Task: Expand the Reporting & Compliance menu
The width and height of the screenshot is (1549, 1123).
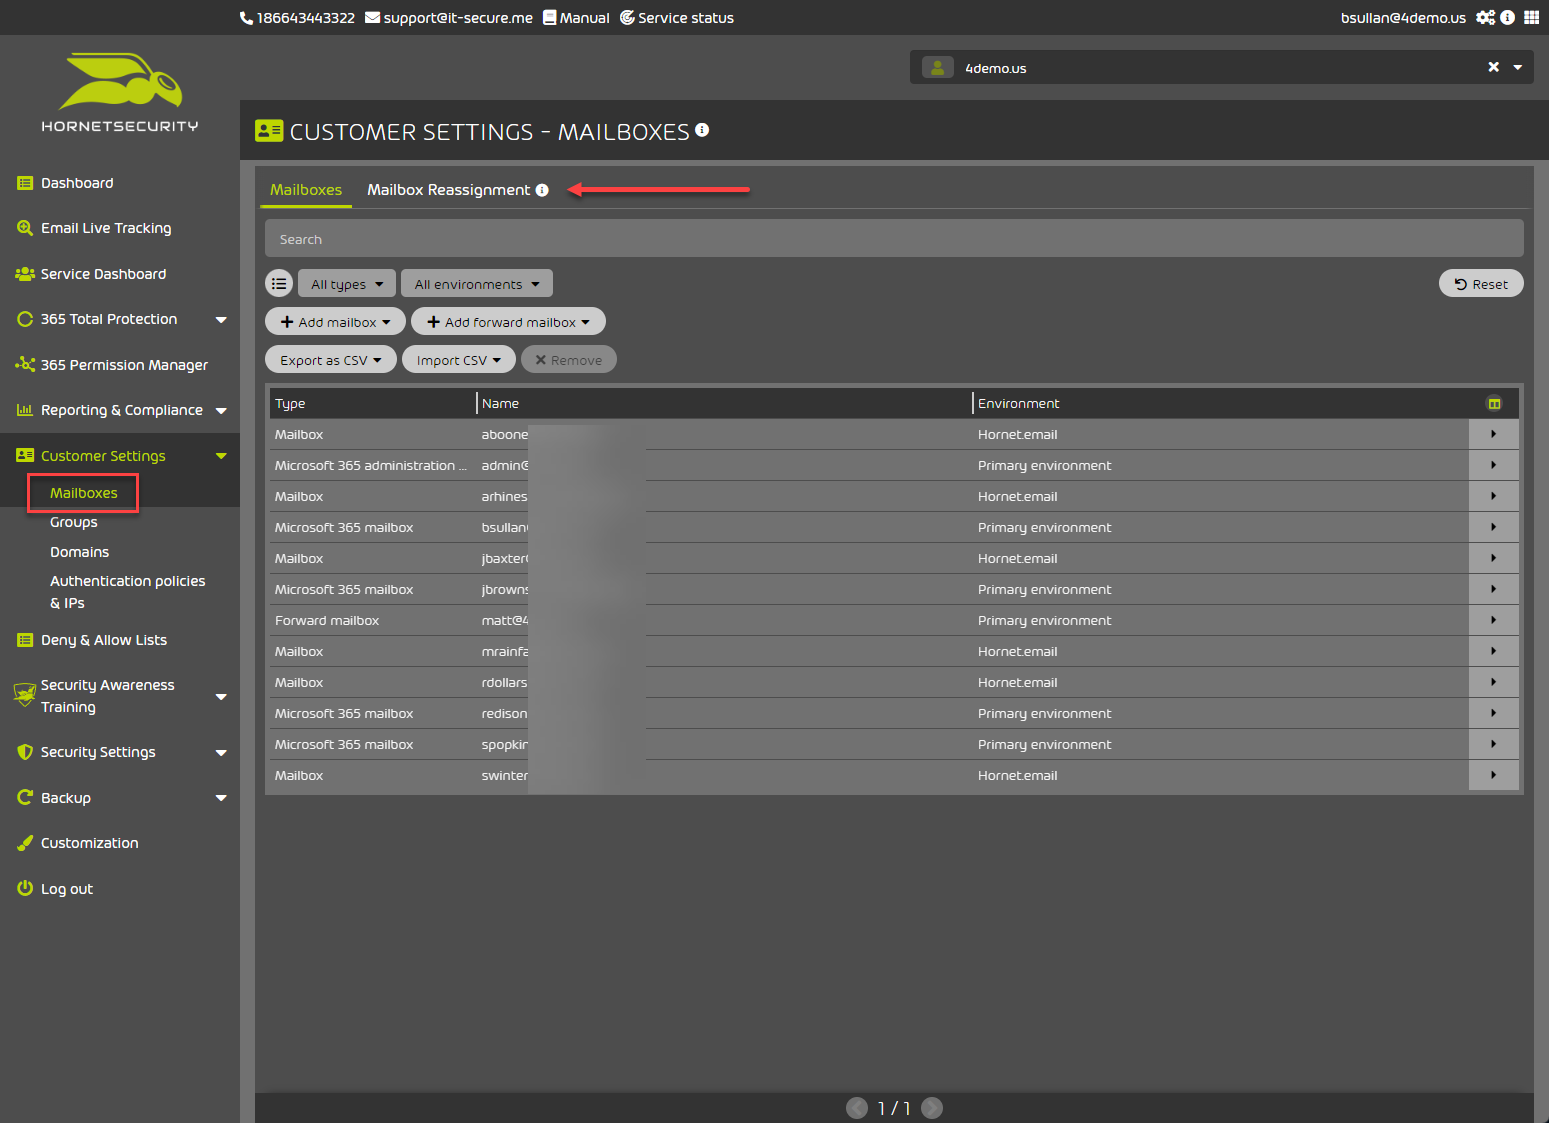Action: pyautogui.click(x=221, y=411)
